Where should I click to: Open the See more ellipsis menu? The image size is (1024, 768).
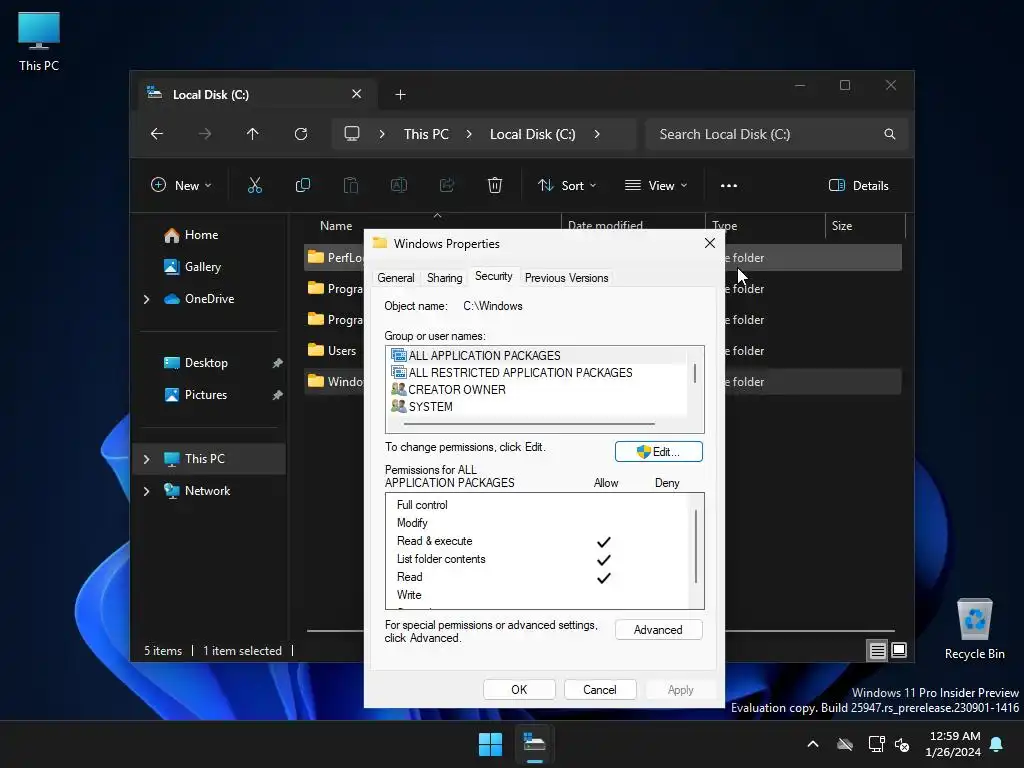729,185
